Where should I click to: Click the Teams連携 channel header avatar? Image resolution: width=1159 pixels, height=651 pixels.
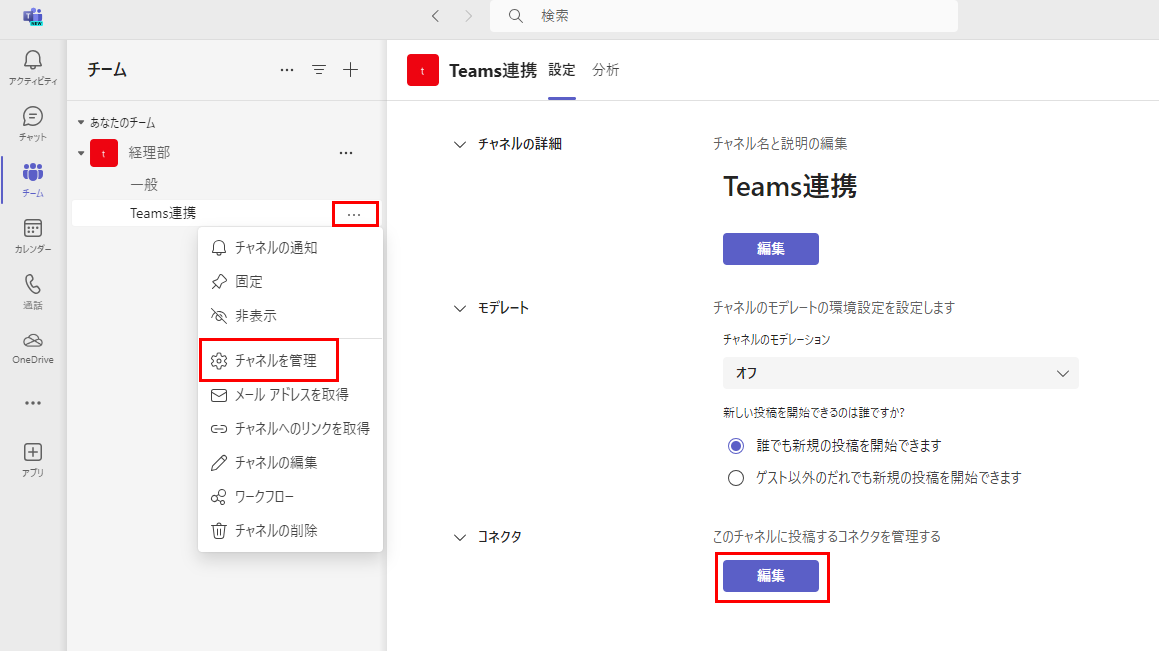[423, 70]
